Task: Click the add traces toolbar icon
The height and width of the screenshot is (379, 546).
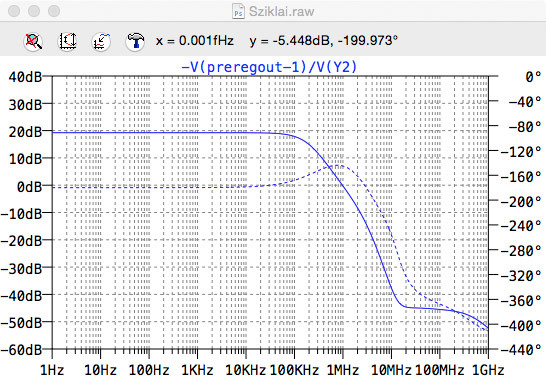Action: point(101,41)
